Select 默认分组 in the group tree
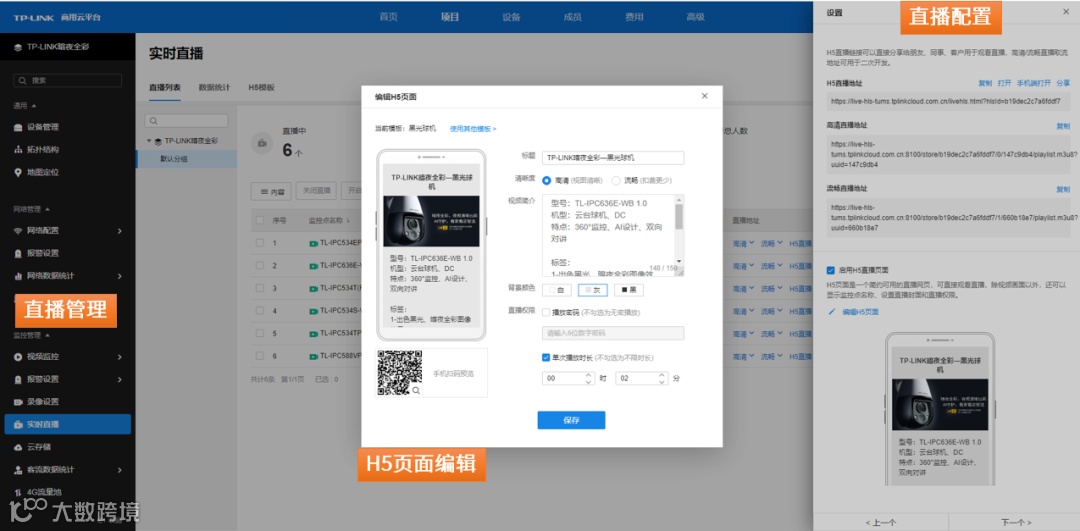 pyautogui.click(x=187, y=159)
